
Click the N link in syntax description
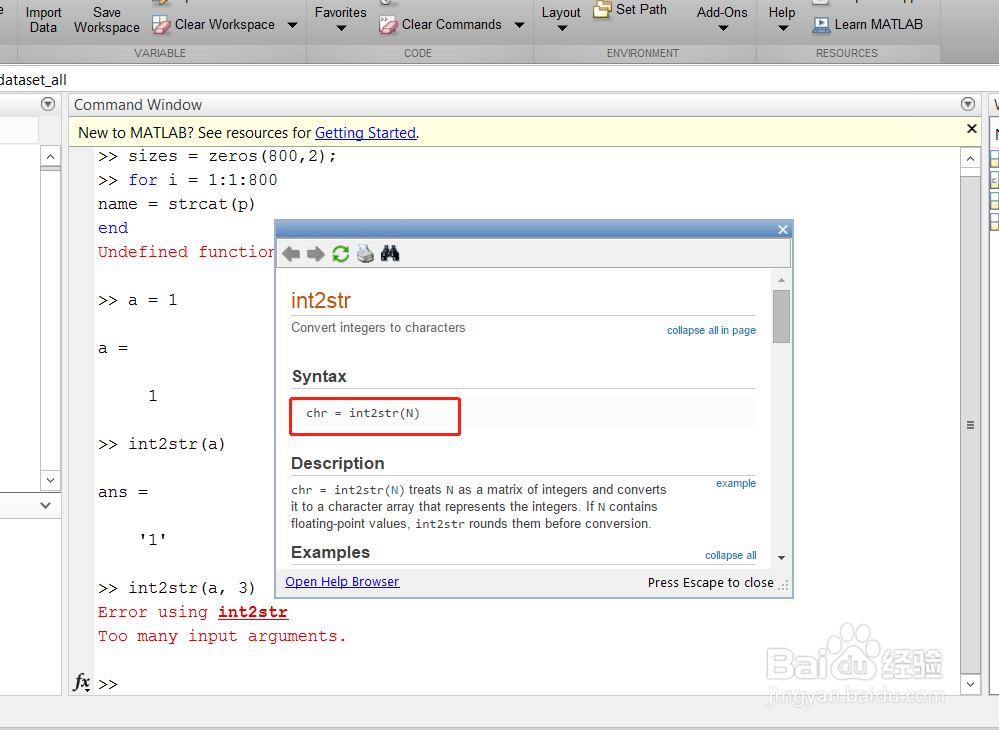pyautogui.click(x=394, y=490)
